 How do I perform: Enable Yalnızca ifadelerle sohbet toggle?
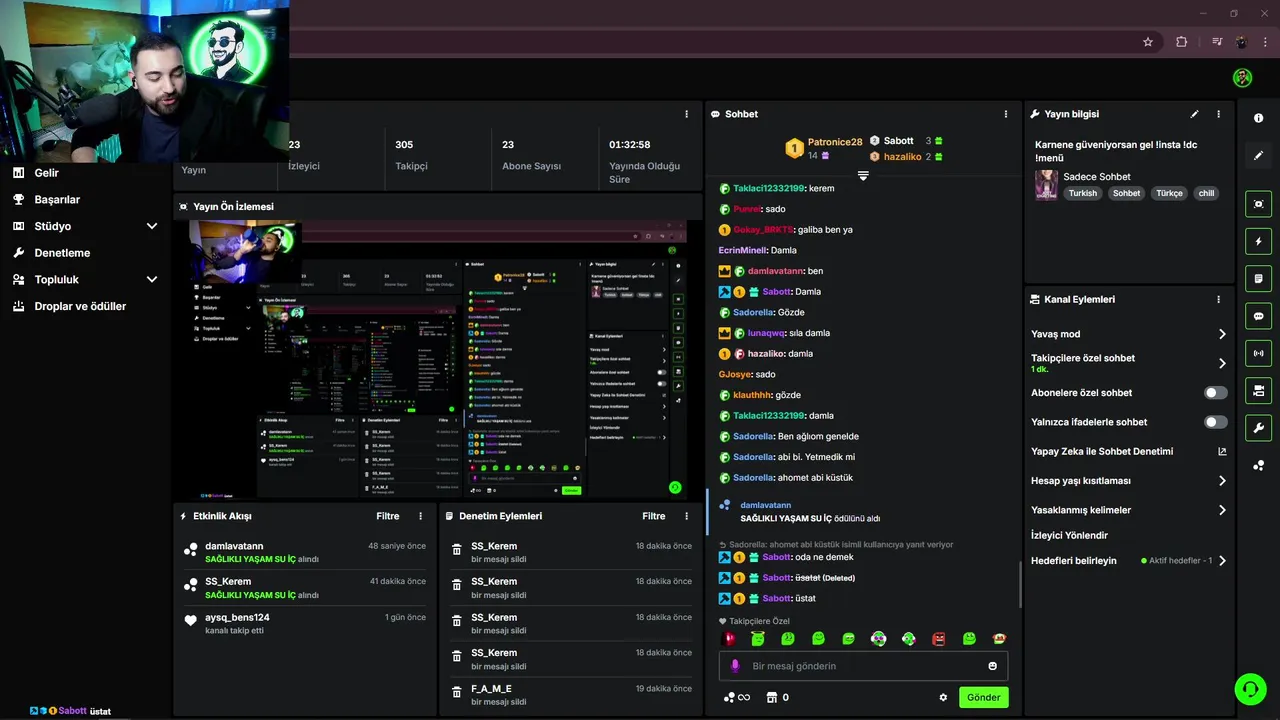point(1216,422)
